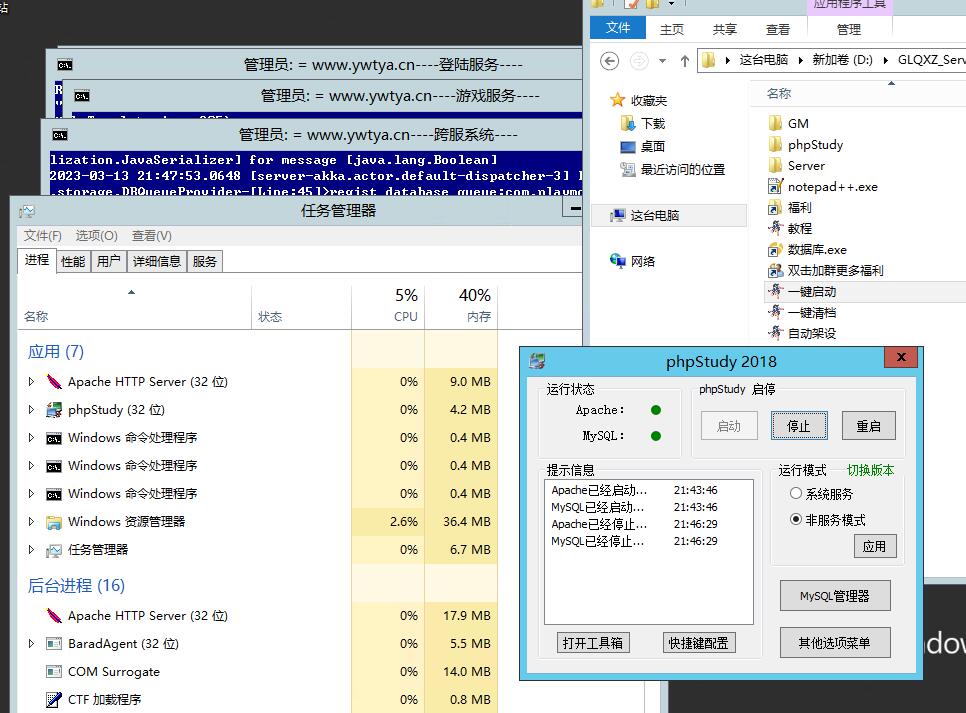Switch to the 性能 tab
Image resolution: width=966 pixels, height=713 pixels.
pyautogui.click(x=73, y=261)
